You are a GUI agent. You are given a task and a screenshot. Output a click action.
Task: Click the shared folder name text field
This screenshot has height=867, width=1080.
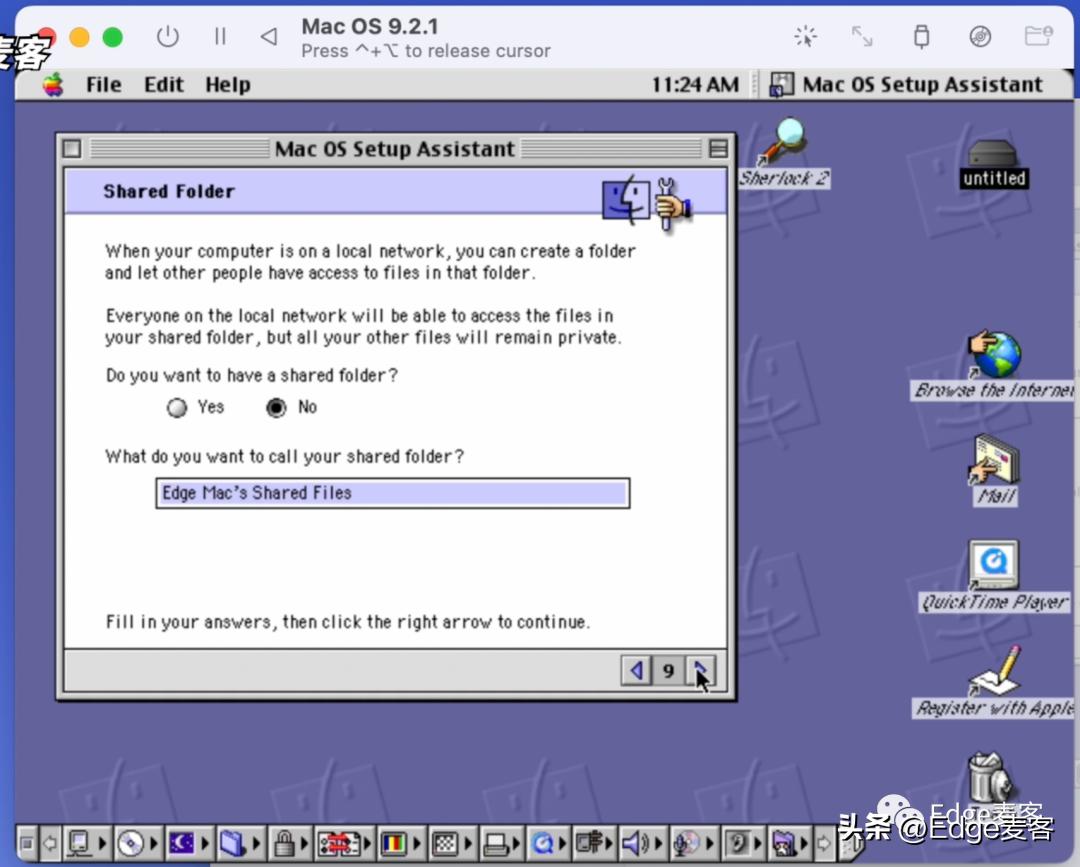click(x=392, y=492)
